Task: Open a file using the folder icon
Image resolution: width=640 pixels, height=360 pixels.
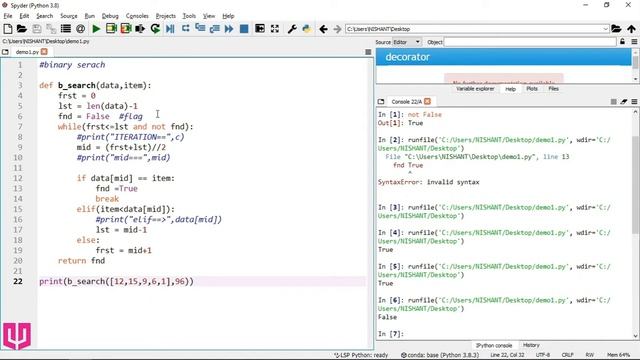Action: [x=22, y=29]
